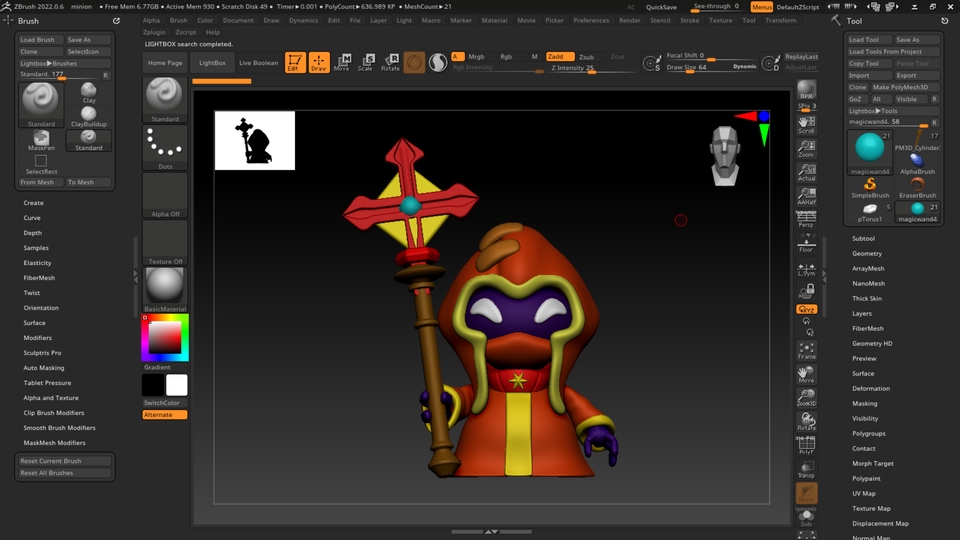Expand the Smooth Brush Modifiers section
The width and height of the screenshot is (960, 540).
point(59,428)
